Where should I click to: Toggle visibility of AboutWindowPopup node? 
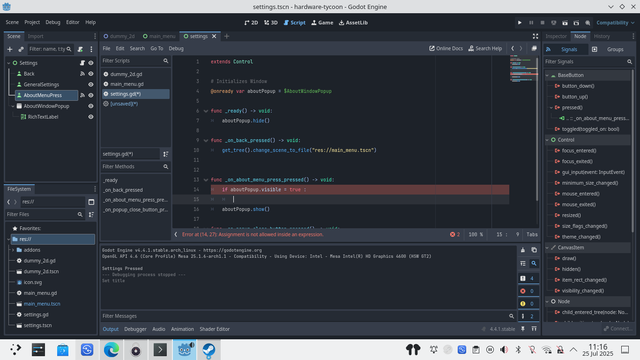(91, 106)
